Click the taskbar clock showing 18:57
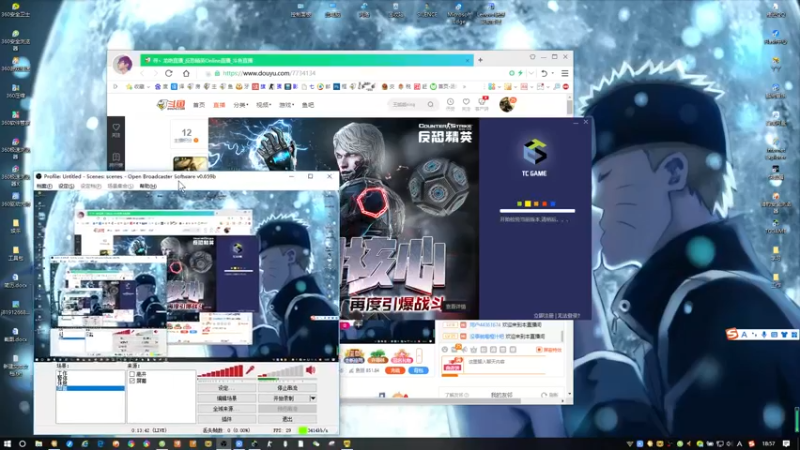Screen dimensions: 800x450 coord(768,444)
